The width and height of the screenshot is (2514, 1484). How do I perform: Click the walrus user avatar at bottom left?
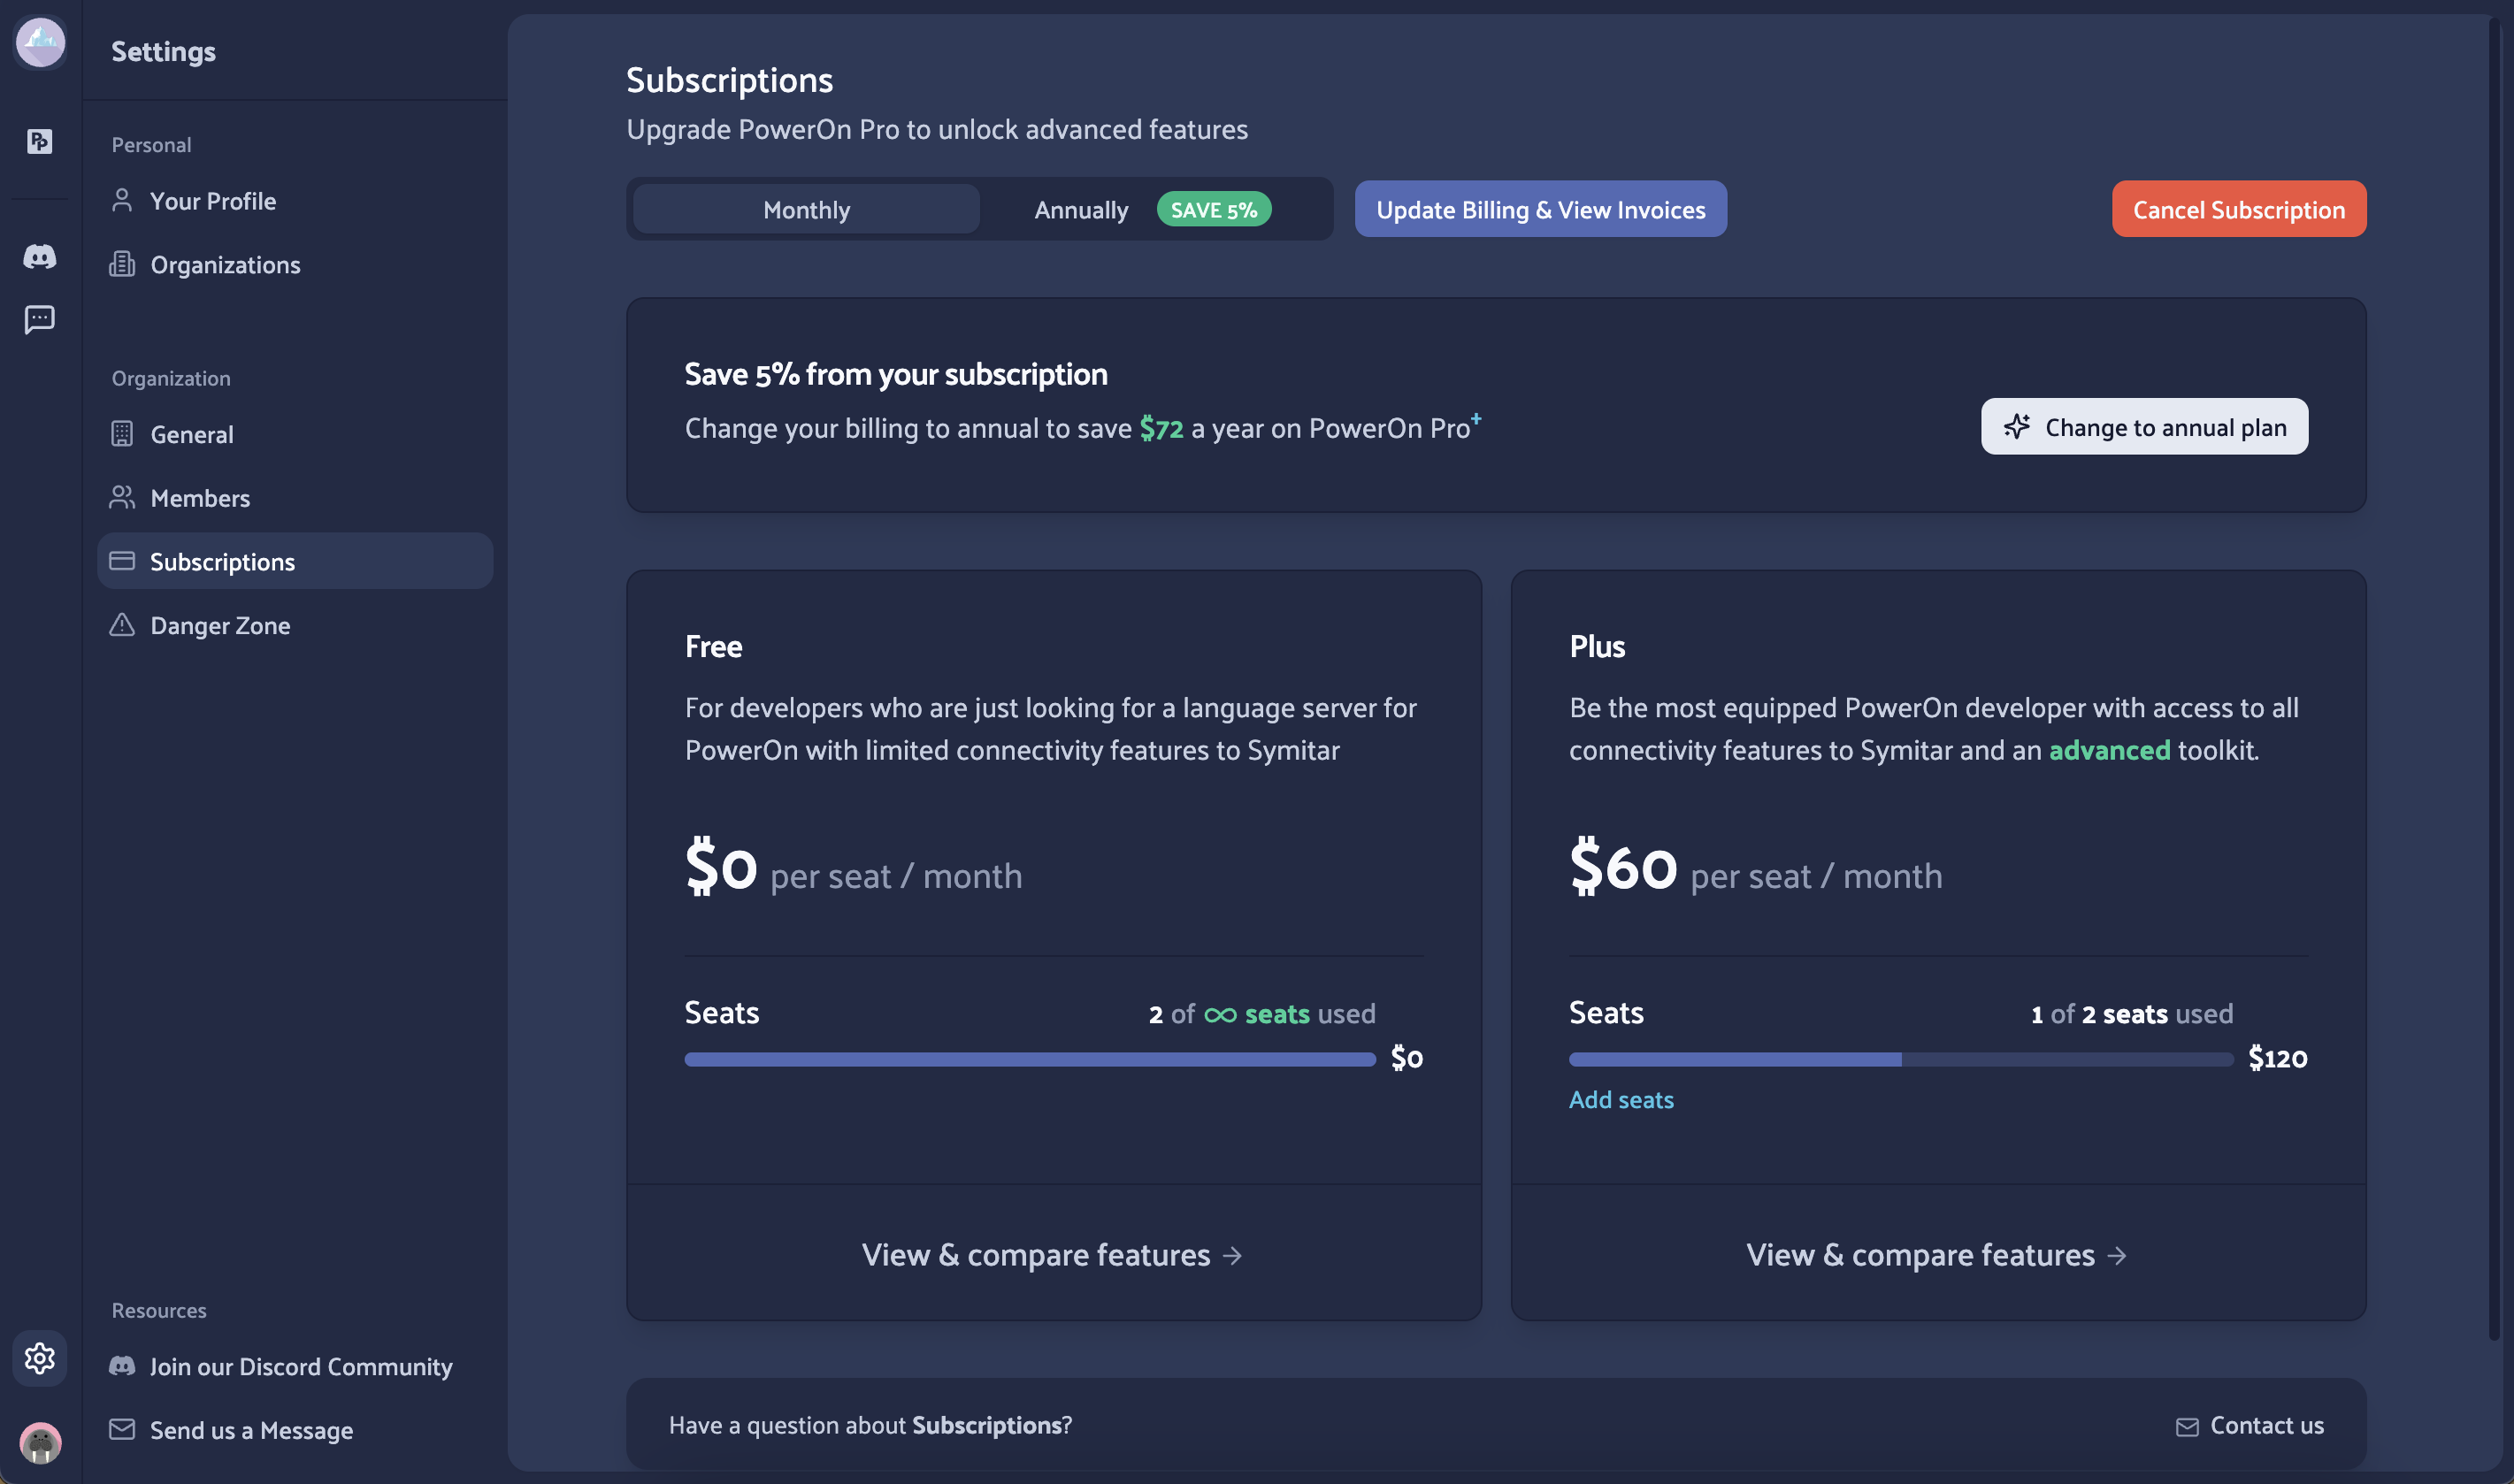coord(40,1443)
